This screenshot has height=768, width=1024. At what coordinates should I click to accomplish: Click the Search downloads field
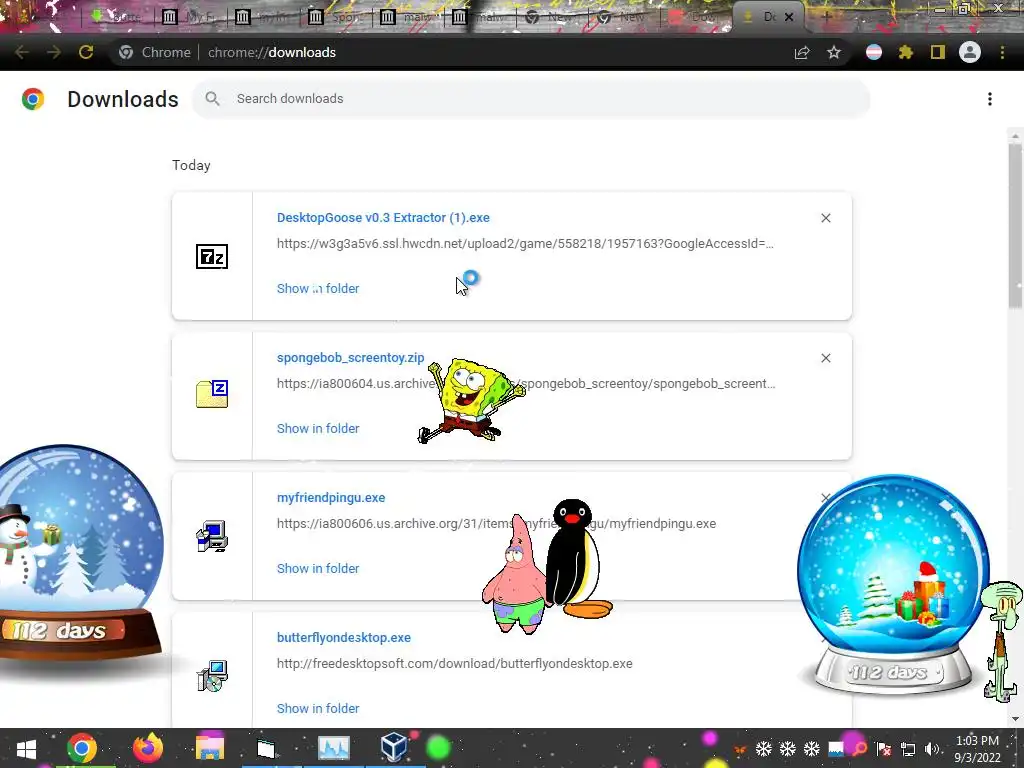tap(531, 99)
